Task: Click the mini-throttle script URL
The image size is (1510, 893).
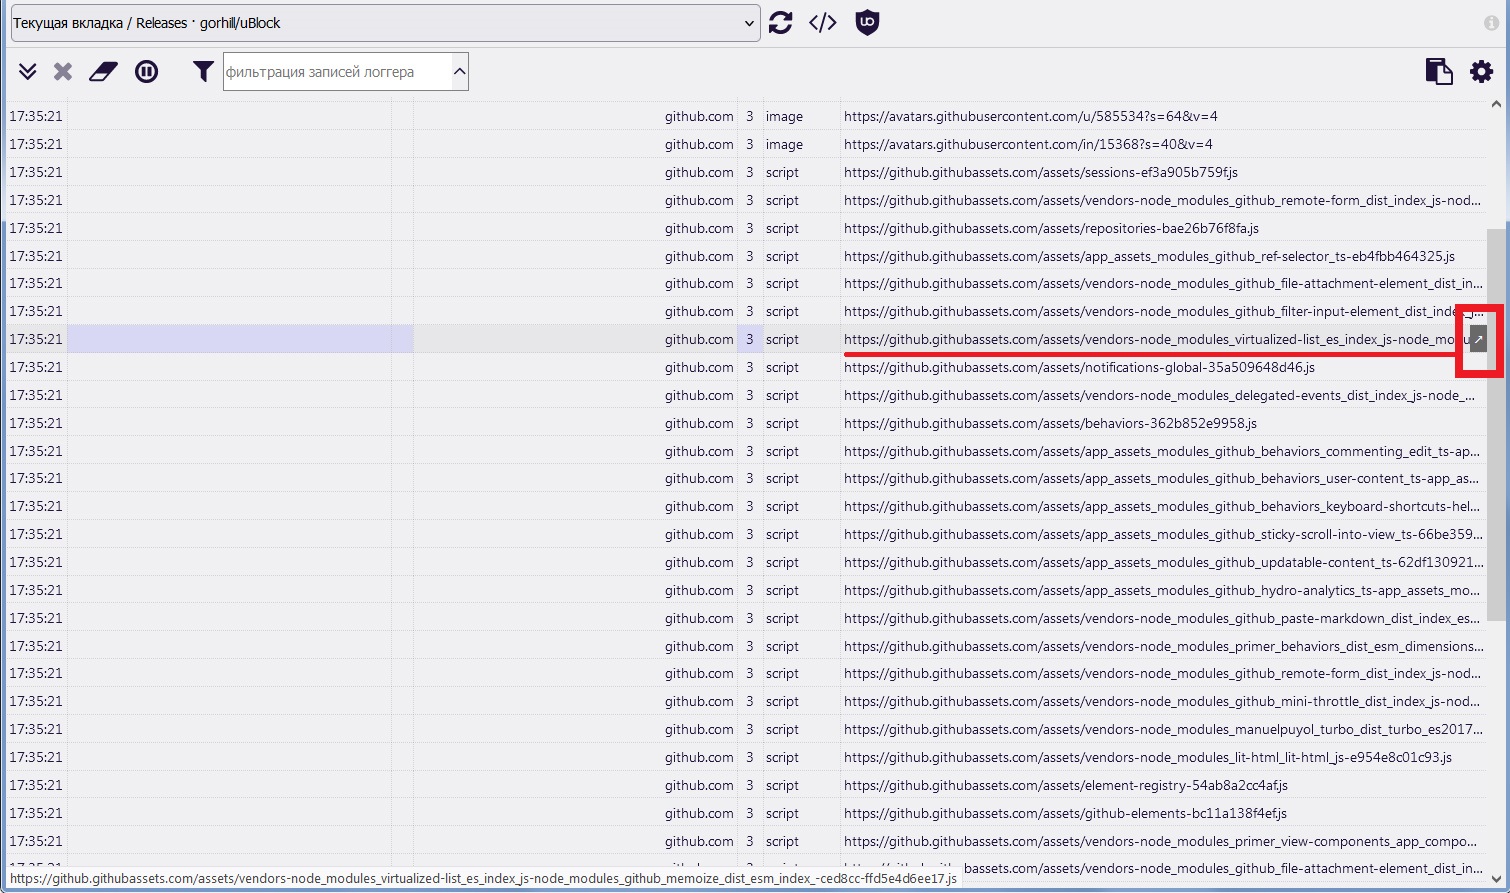Action: [1163, 701]
